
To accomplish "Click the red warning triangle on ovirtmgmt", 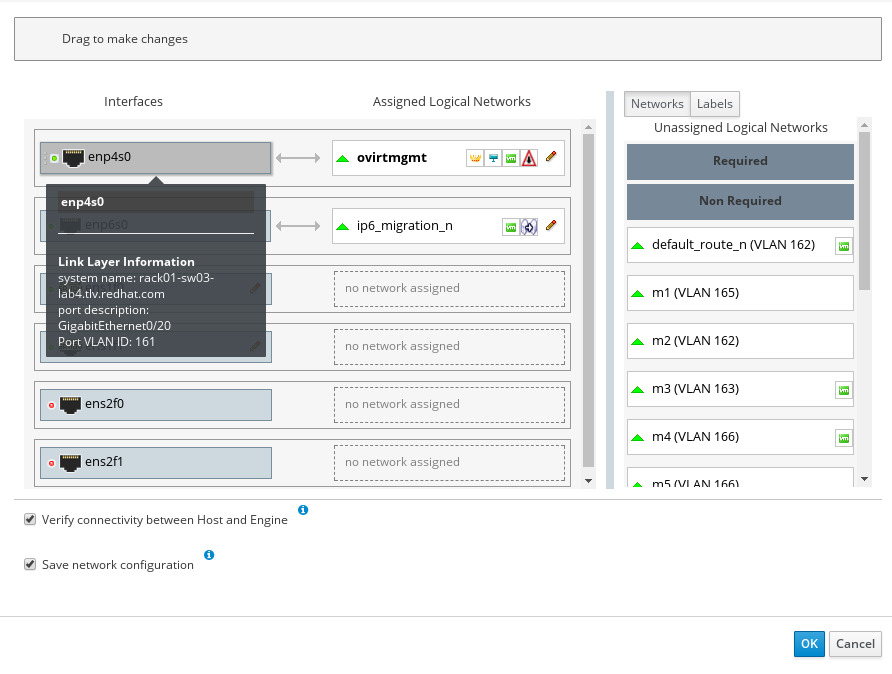I will pyautogui.click(x=529, y=158).
